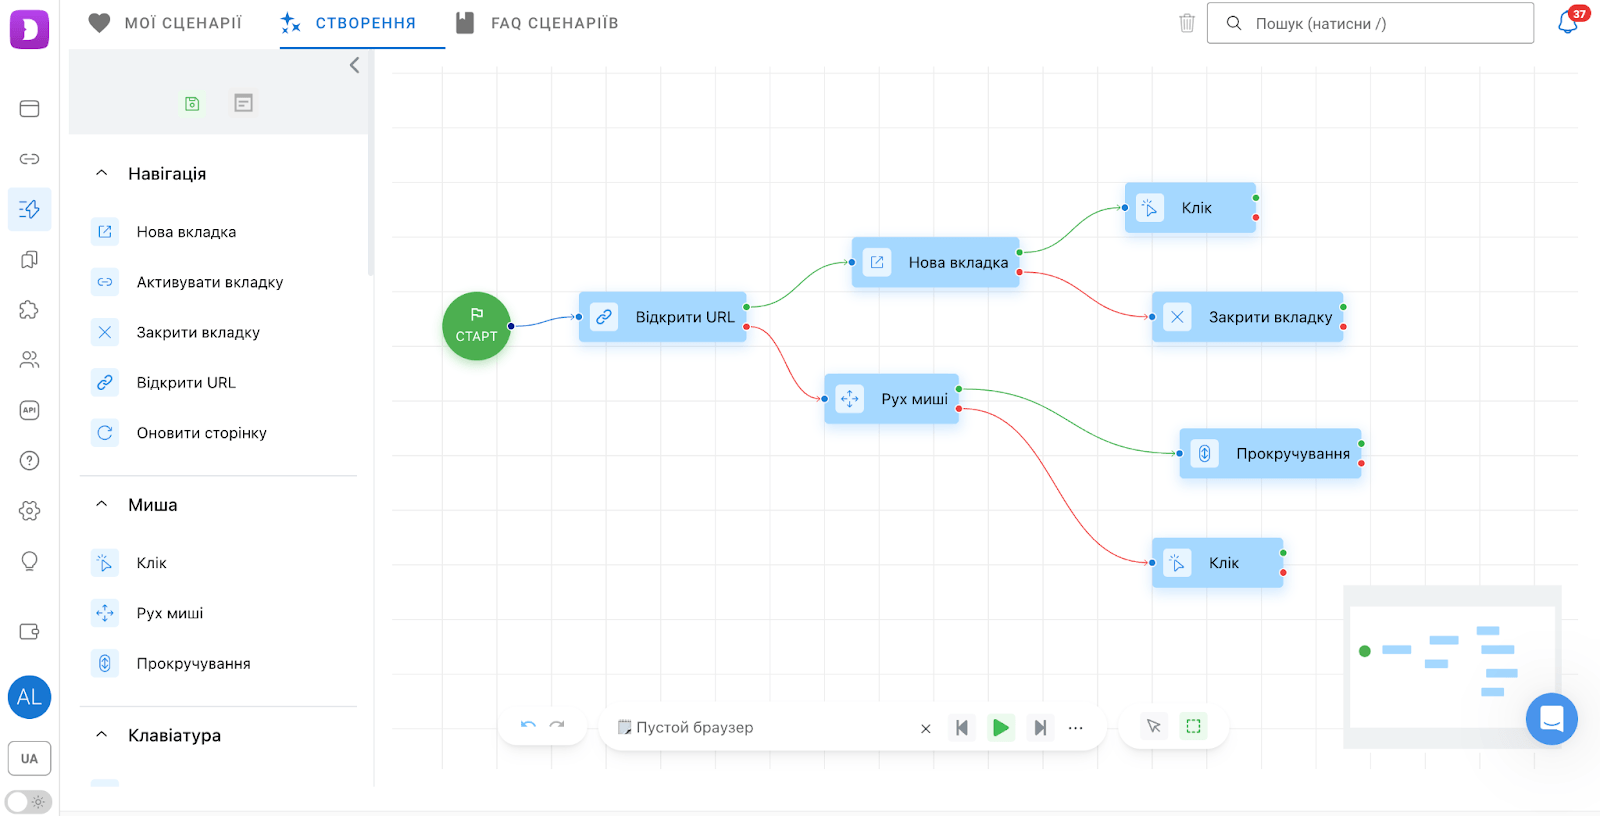Image resolution: width=1600 pixels, height=816 pixels.
Task: Click the UA language button
Action: (x=29, y=759)
